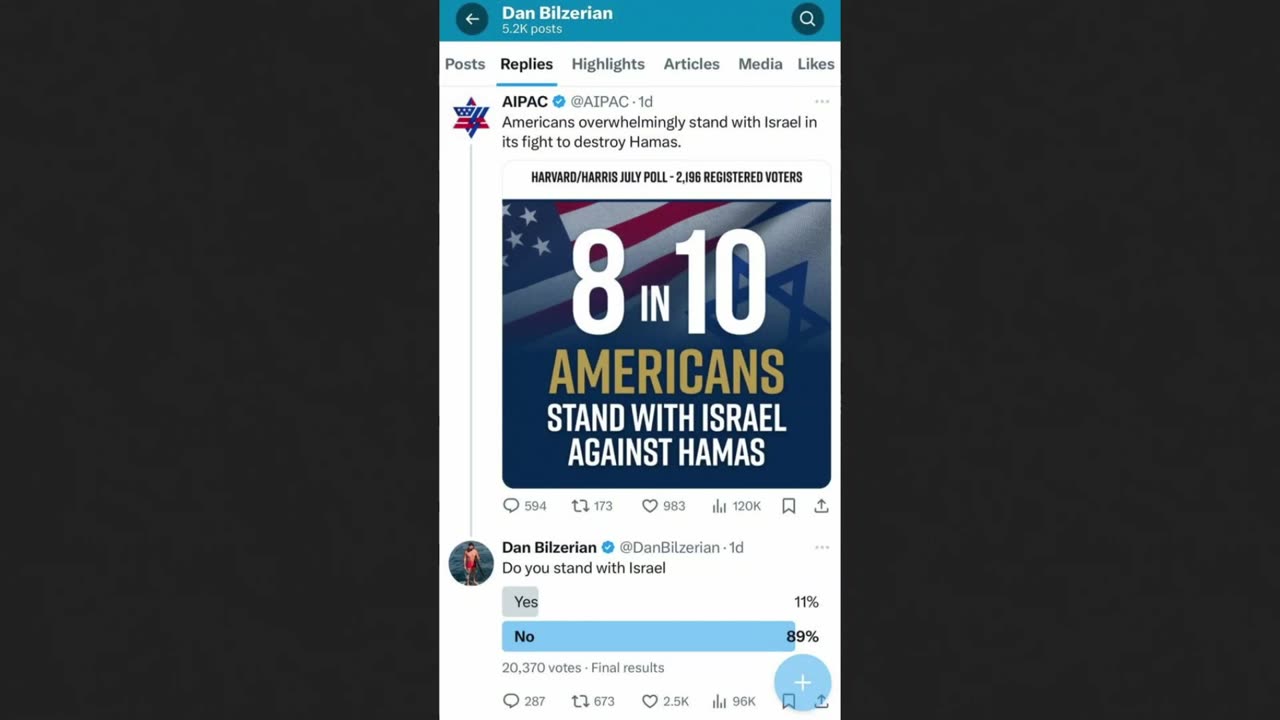The width and height of the screenshot is (1280, 720).
Task: Like the AIPAC post with 983 likes
Action: click(663, 506)
